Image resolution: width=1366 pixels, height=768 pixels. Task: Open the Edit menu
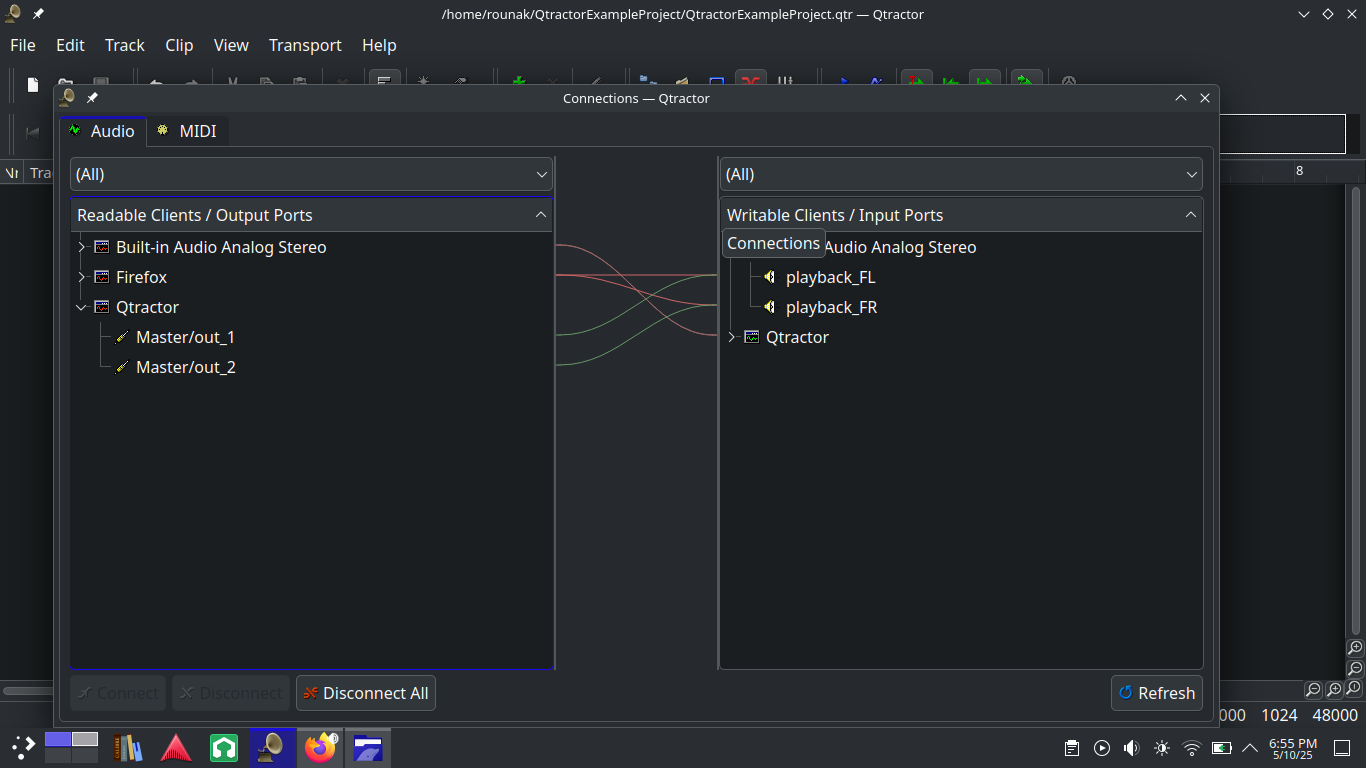70,45
